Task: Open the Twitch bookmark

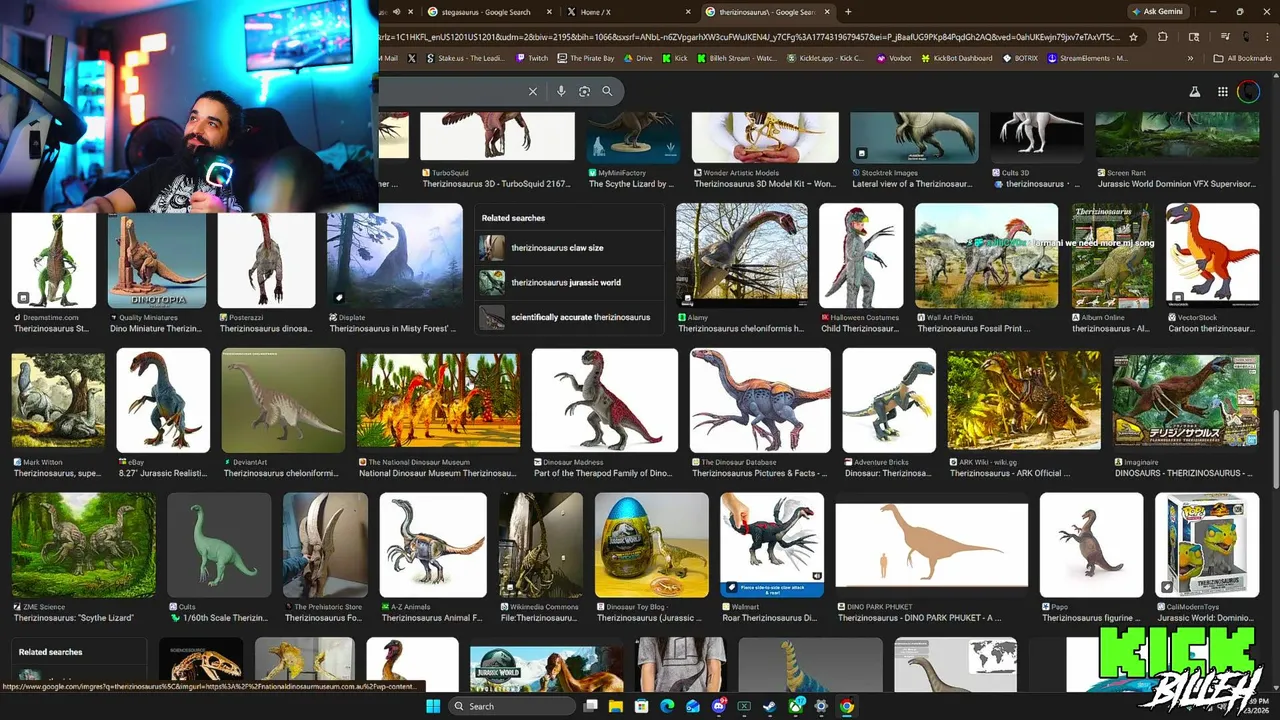Action: point(532,58)
